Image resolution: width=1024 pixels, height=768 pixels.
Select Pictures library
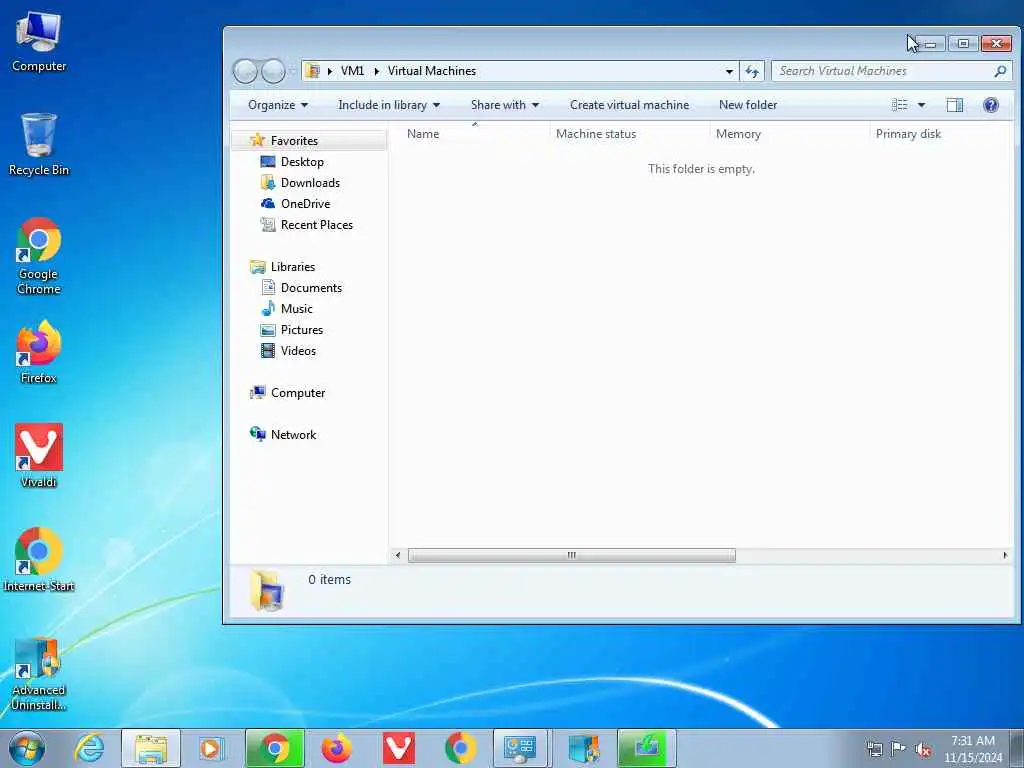coord(302,330)
